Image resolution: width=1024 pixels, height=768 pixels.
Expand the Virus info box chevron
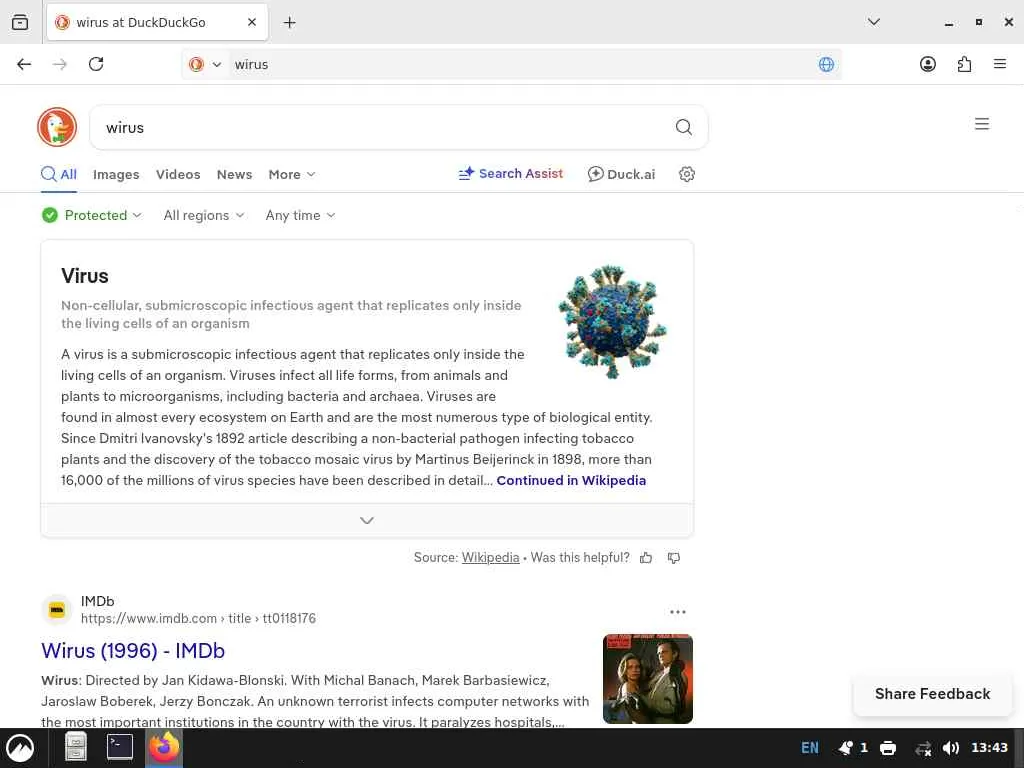point(367,520)
